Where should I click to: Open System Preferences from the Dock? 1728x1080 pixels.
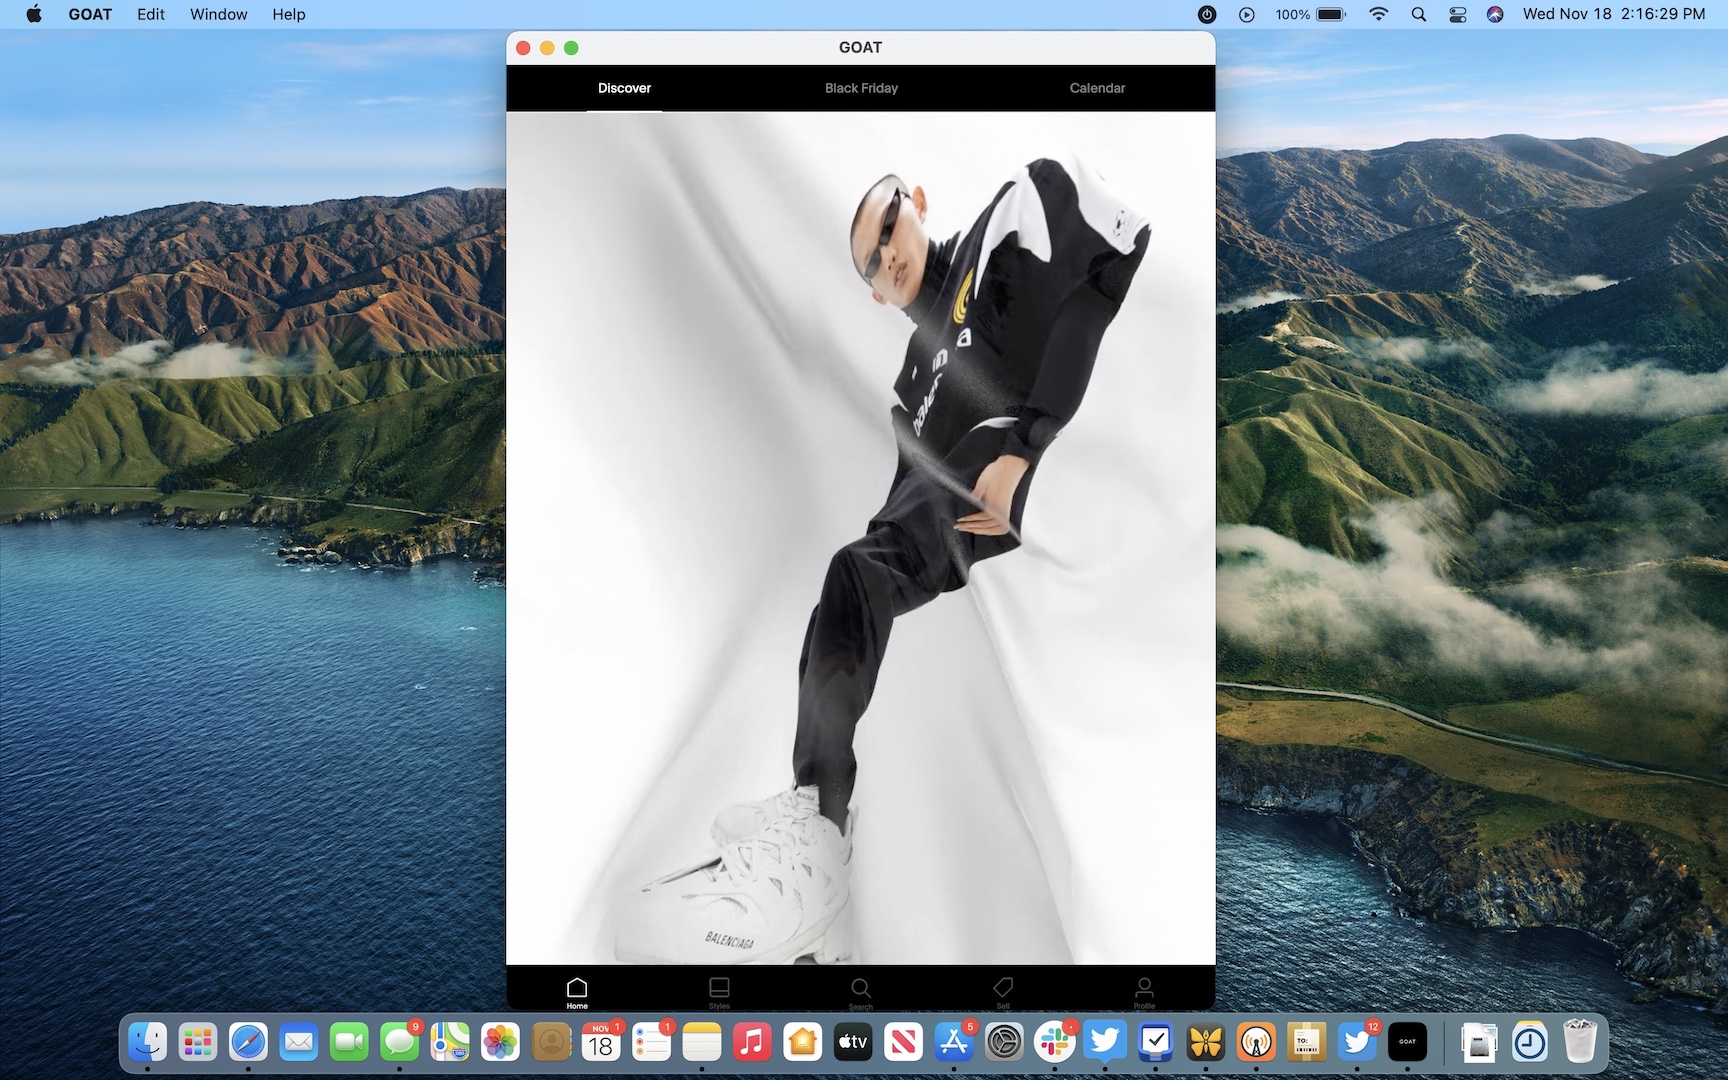(x=1004, y=1043)
